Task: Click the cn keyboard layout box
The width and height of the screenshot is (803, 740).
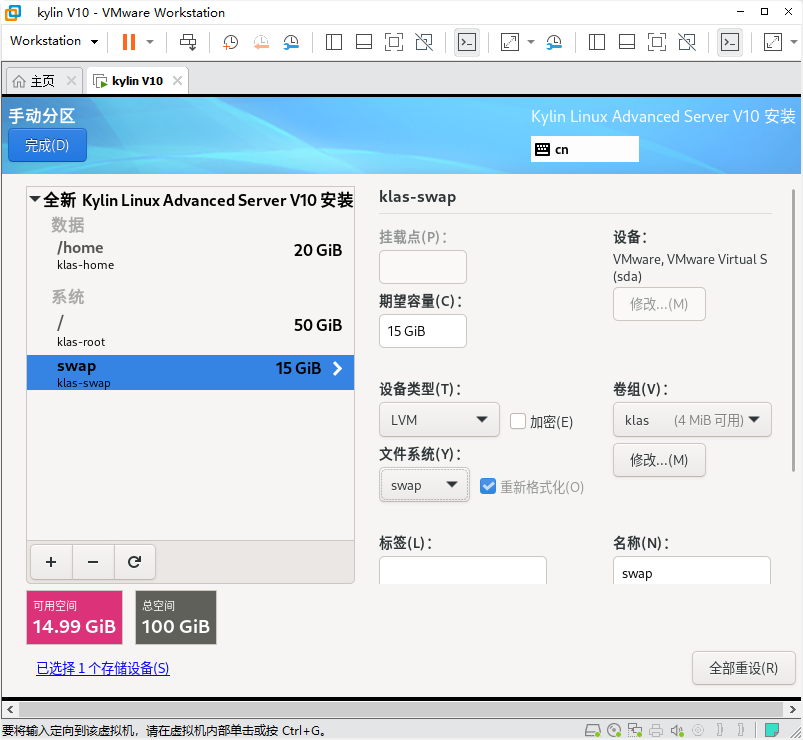Action: (585, 149)
